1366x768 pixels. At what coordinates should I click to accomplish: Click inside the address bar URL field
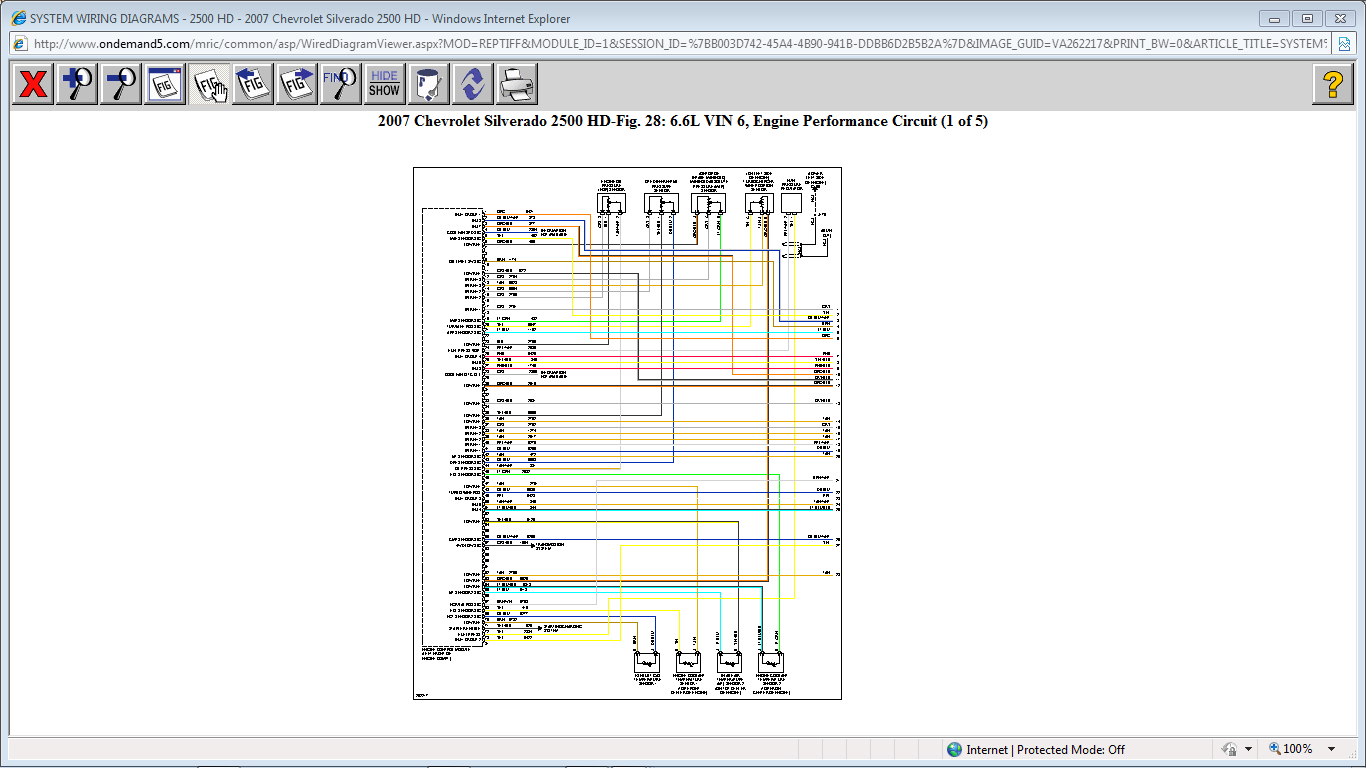click(x=400, y=45)
